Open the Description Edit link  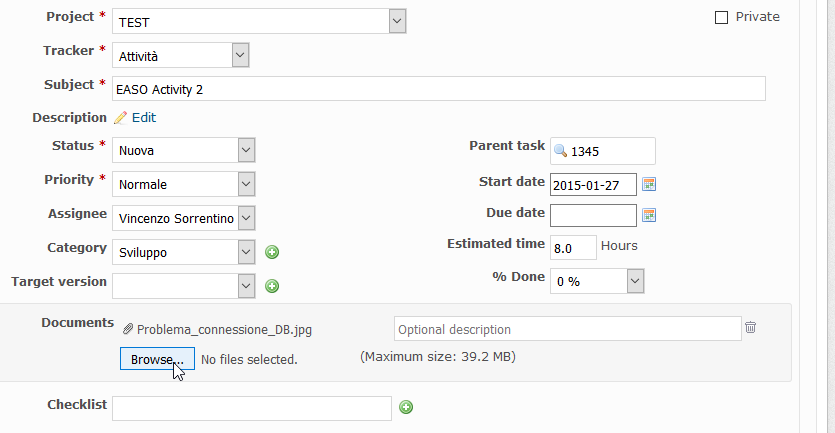click(144, 118)
